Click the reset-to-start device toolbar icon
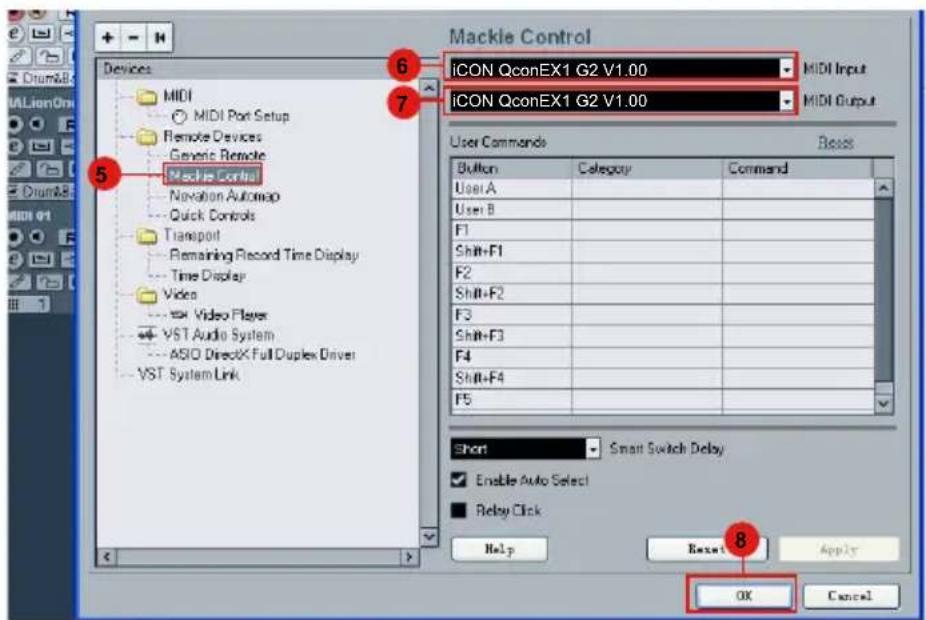This screenshot has width=926, height=620. point(159,38)
